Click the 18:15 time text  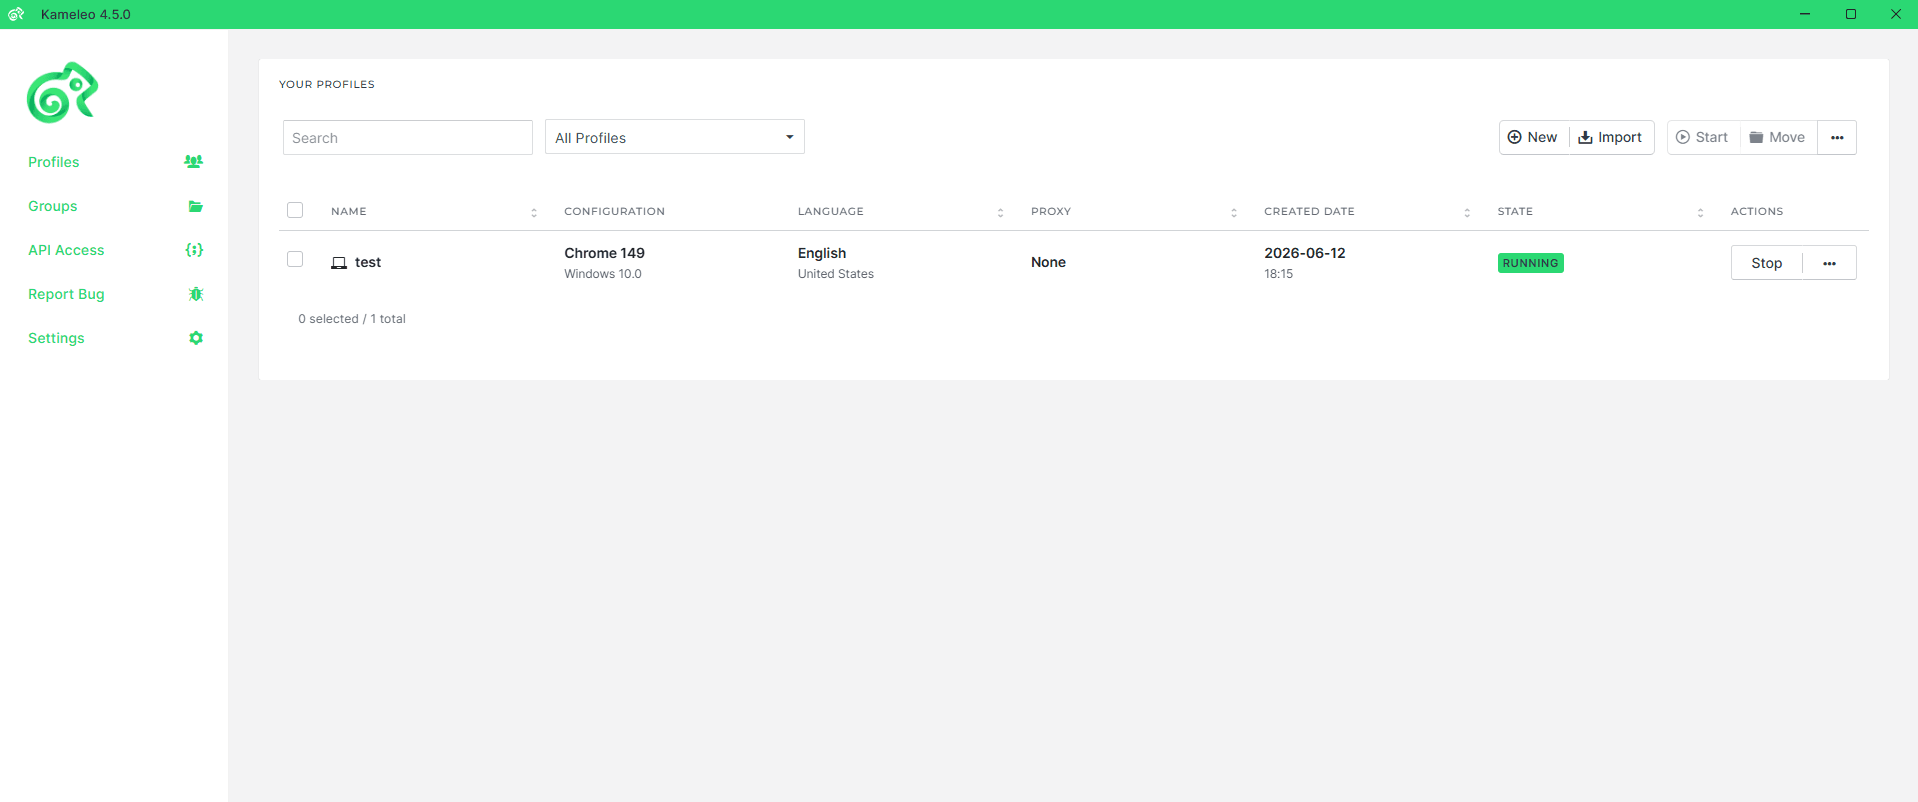[x=1278, y=274]
